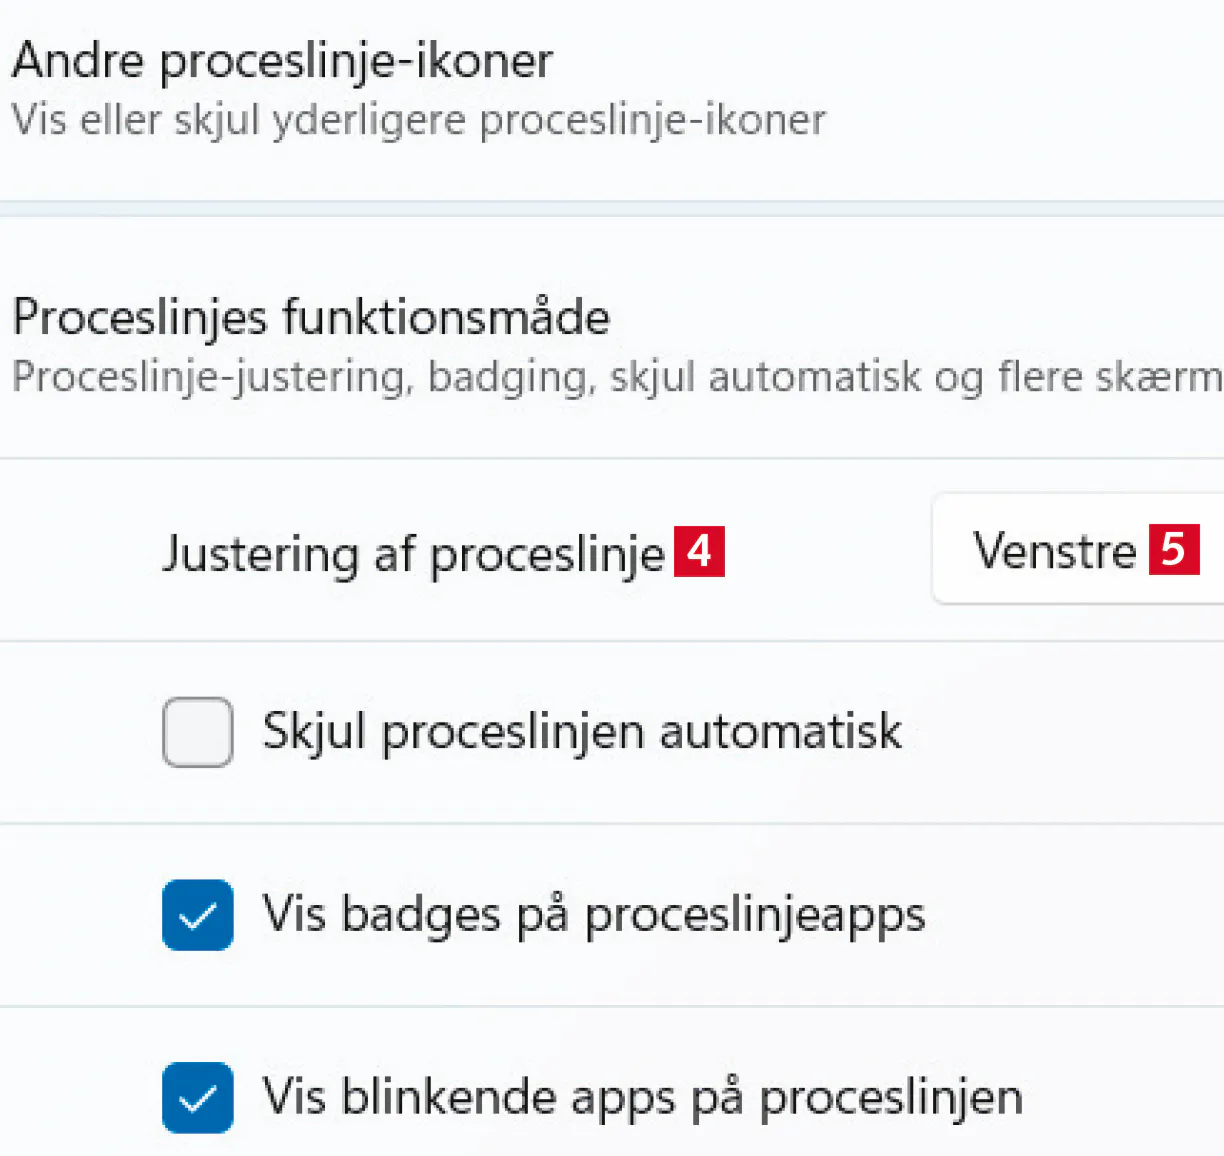This screenshot has width=1224, height=1156.
Task: Uncheck the 'Vis badges på proceslinjeapps' checkbox
Action: (198, 915)
